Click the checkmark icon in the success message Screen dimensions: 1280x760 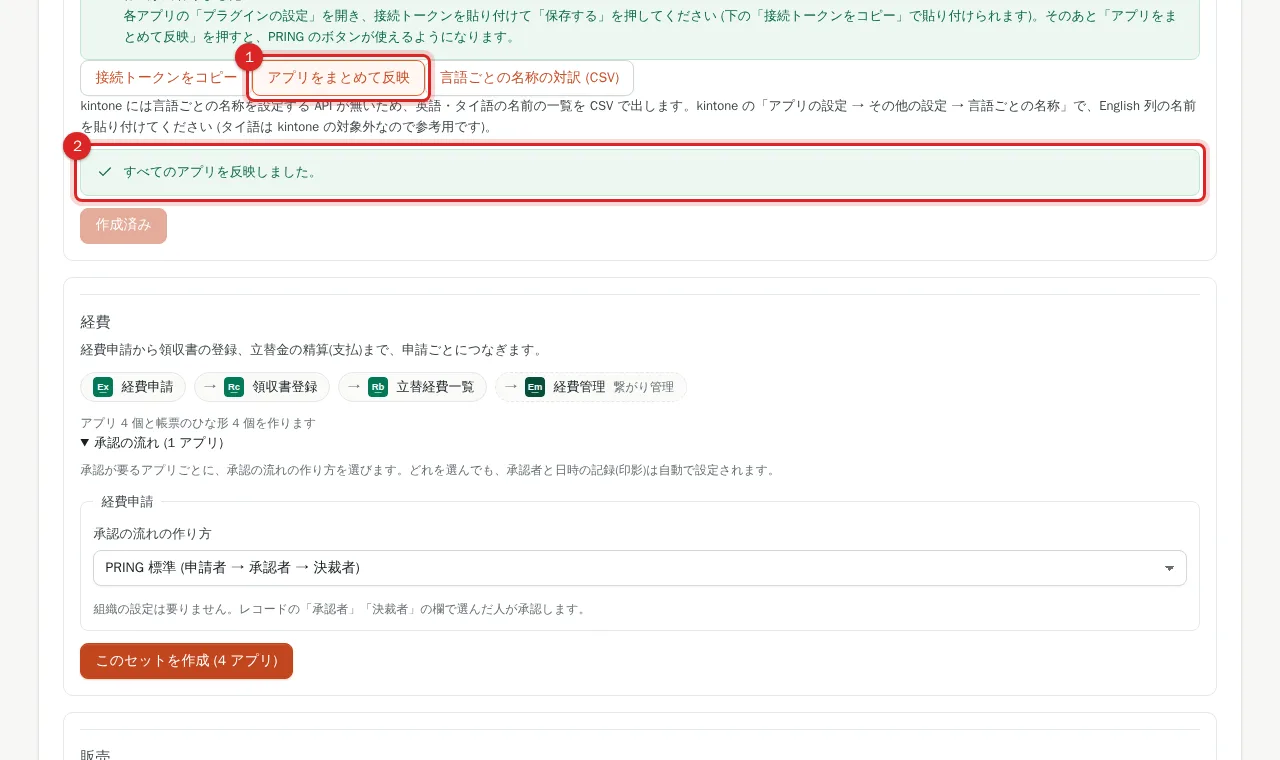click(105, 172)
